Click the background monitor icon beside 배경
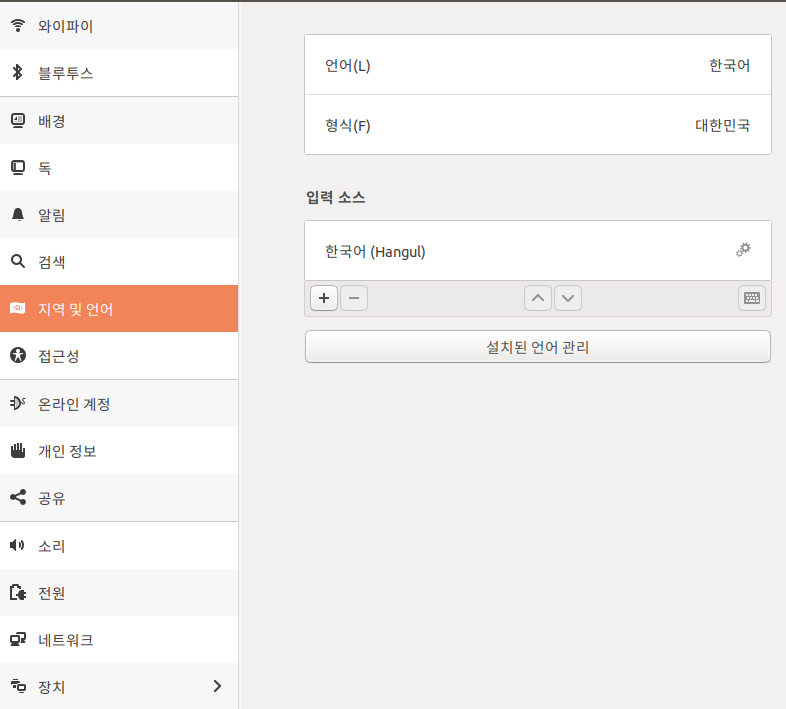 [18, 120]
